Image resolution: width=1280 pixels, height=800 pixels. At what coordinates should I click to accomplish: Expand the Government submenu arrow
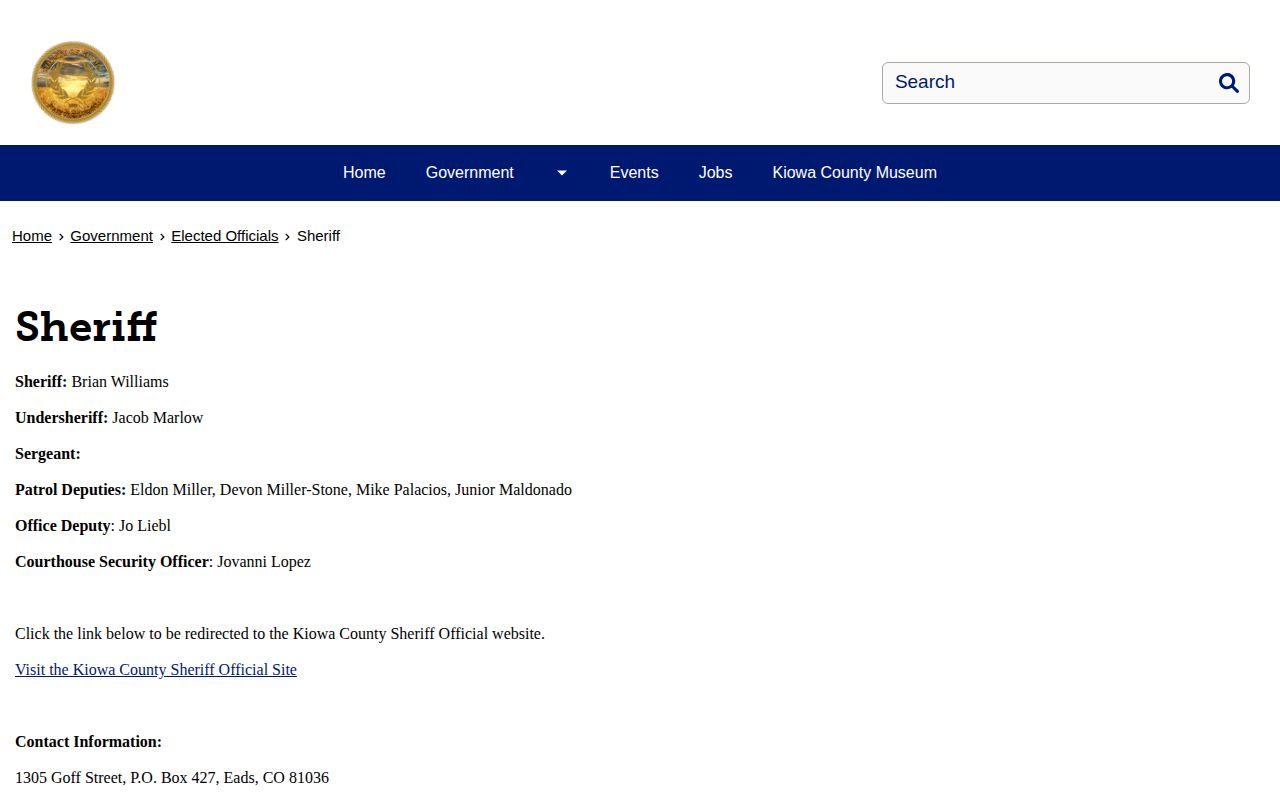[562, 173]
